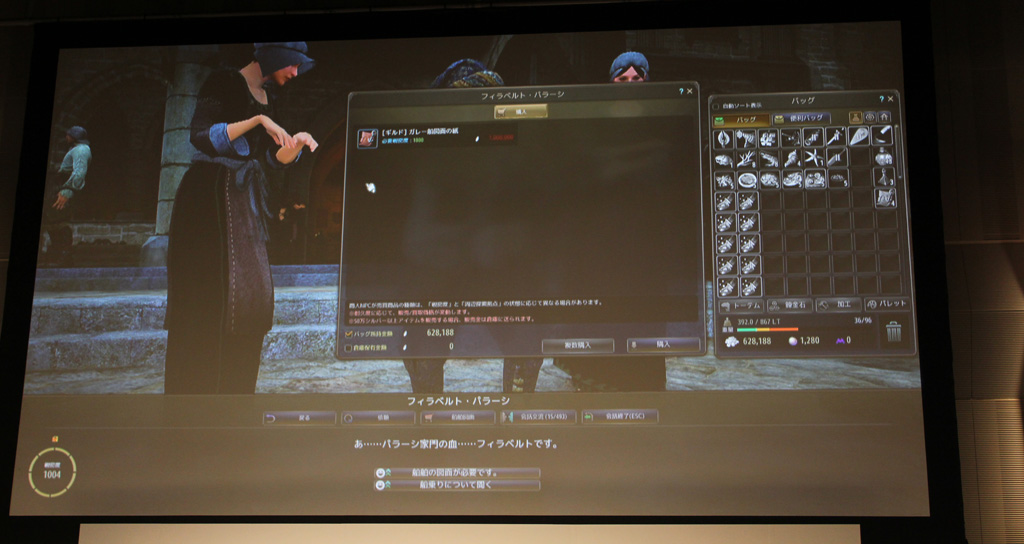Enable the 自動ソート表示 option
The width and height of the screenshot is (1024, 544).
pos(716,106)
